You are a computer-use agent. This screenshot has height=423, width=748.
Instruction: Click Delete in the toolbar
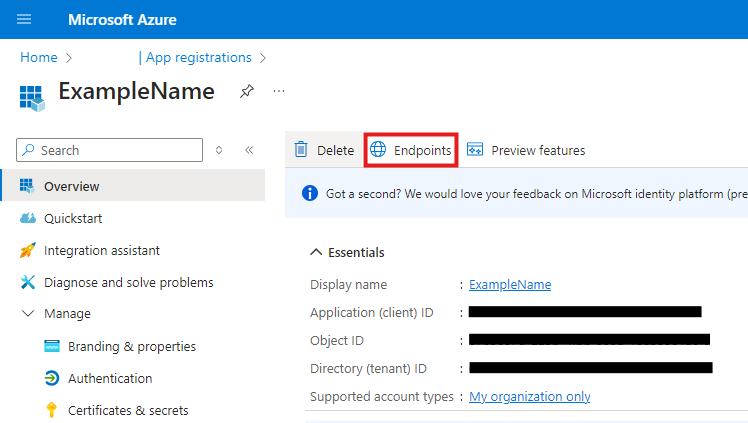[x=324, y=150]
